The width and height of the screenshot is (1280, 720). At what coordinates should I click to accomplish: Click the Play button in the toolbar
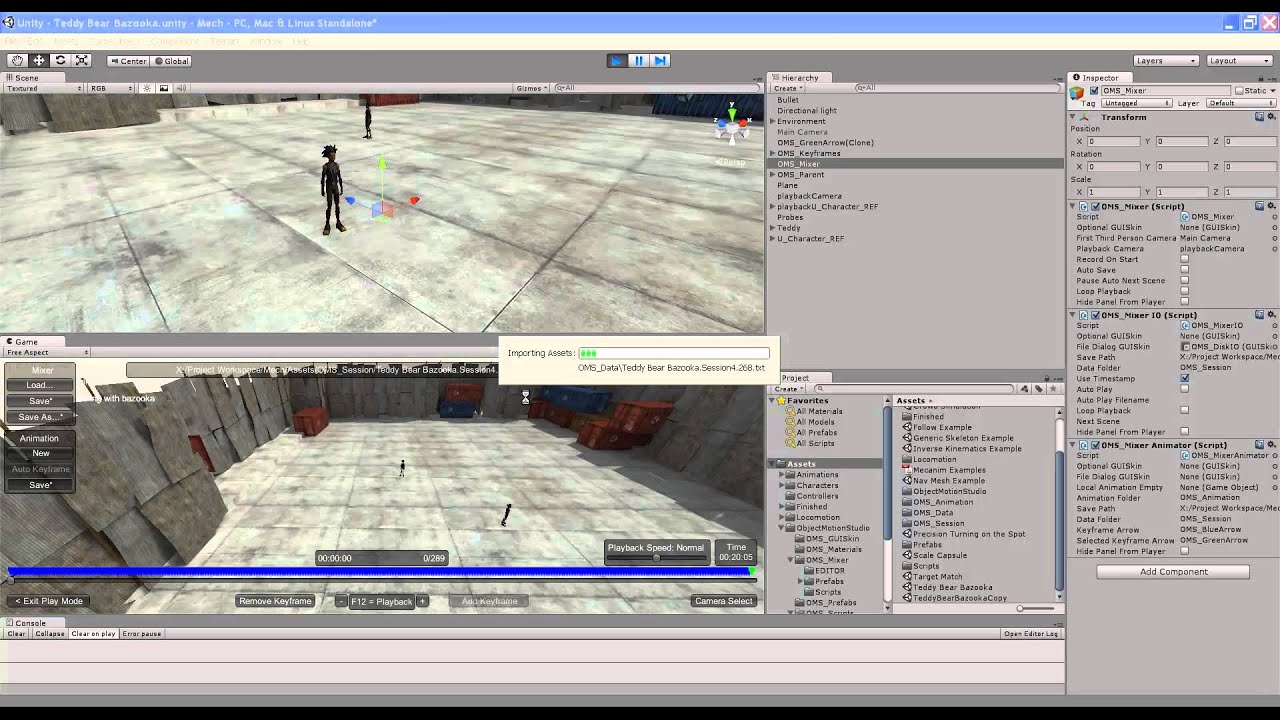pyautogui.click(x=617, y=61)
